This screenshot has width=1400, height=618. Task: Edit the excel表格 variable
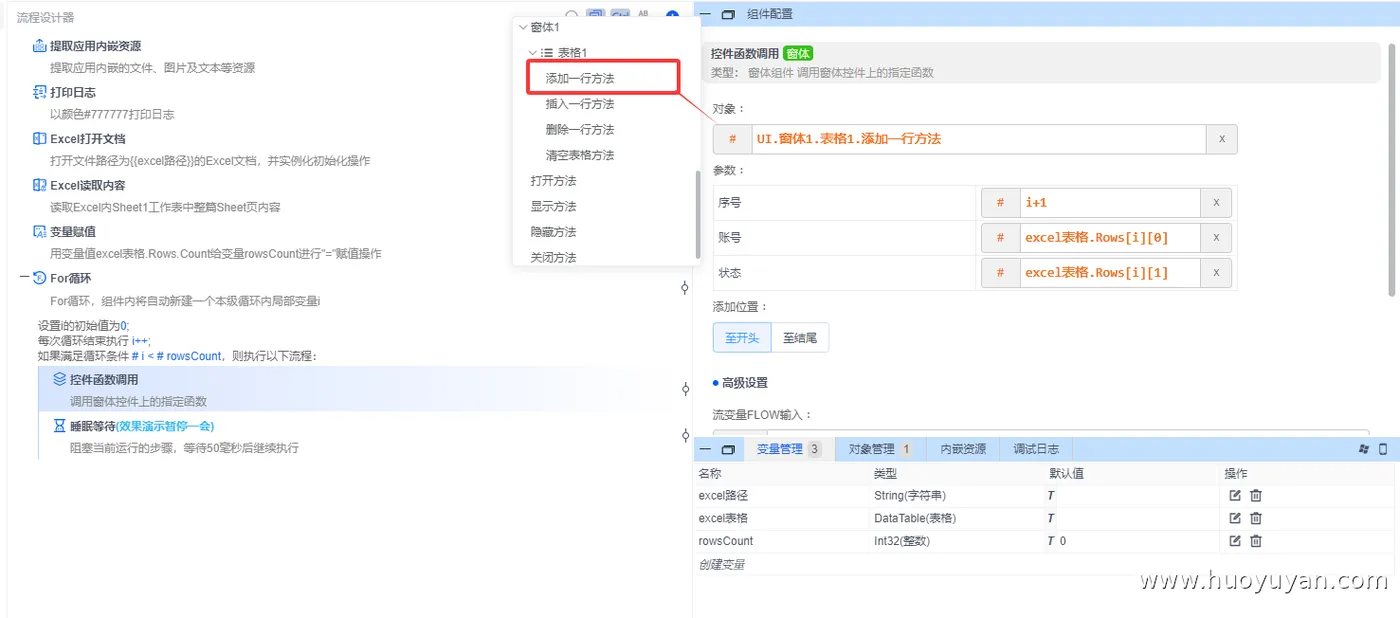pos(1235,518)
